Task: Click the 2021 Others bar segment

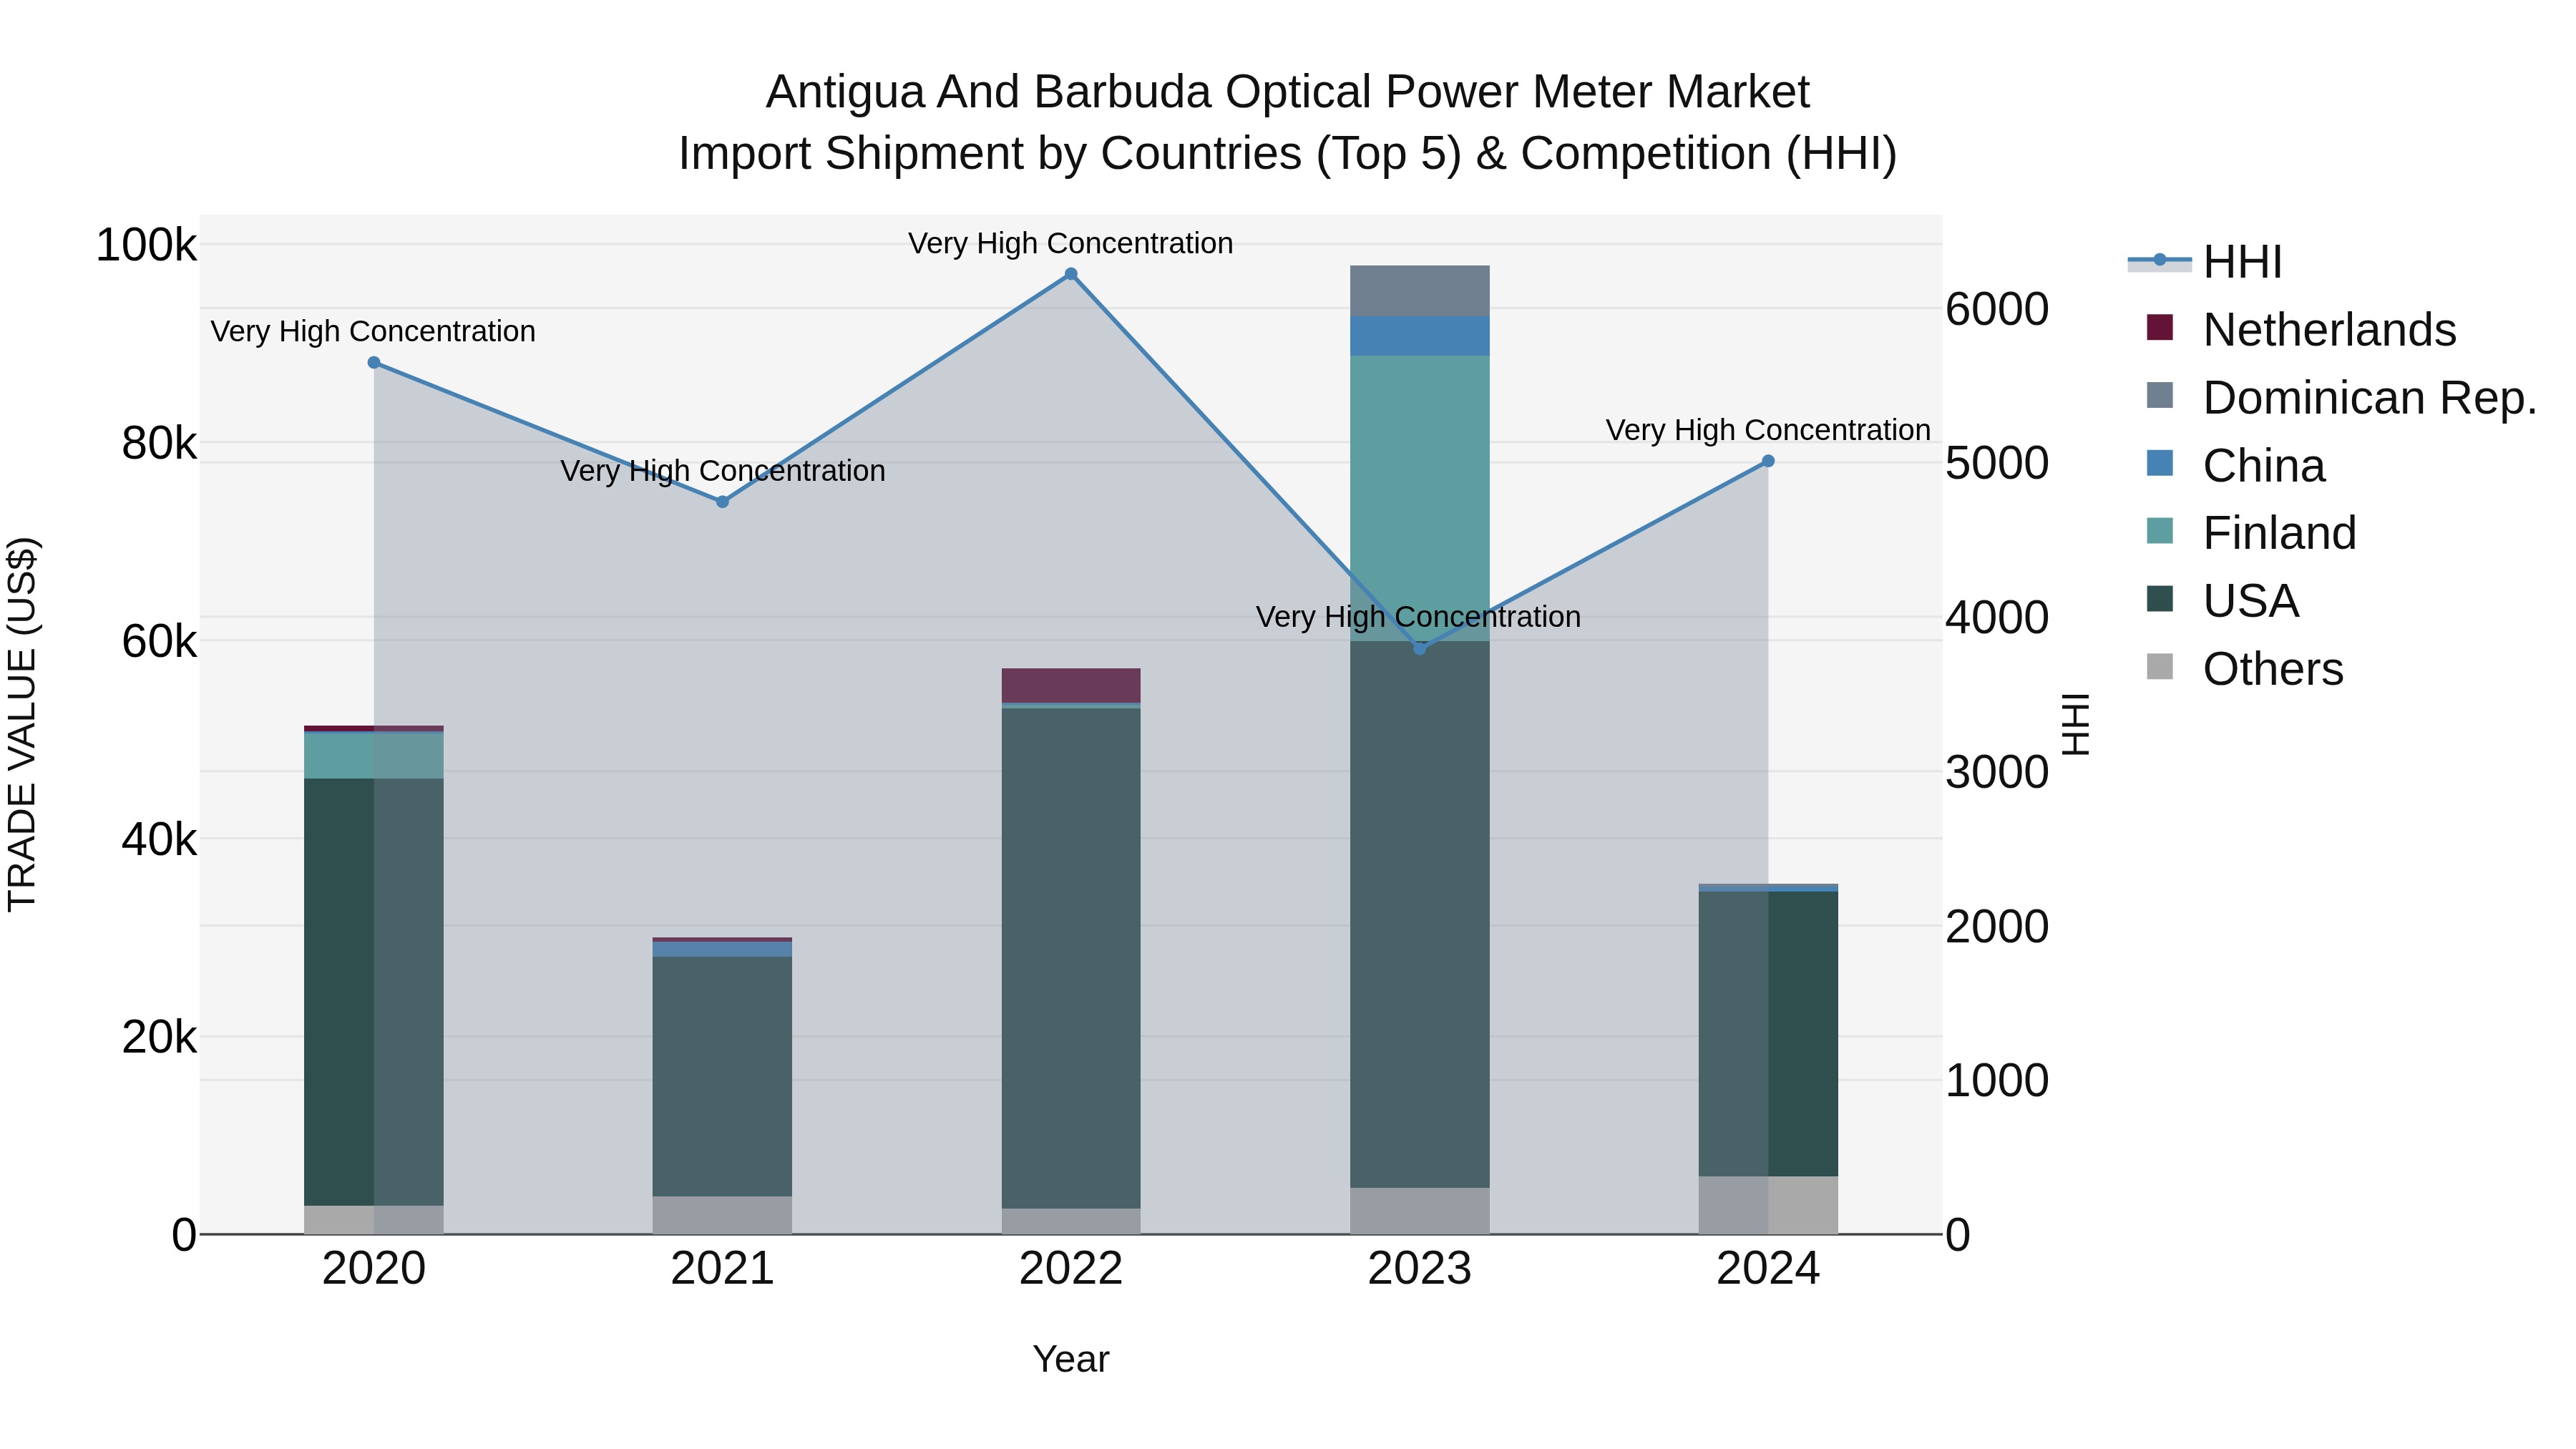Action: click(723, 1216)
